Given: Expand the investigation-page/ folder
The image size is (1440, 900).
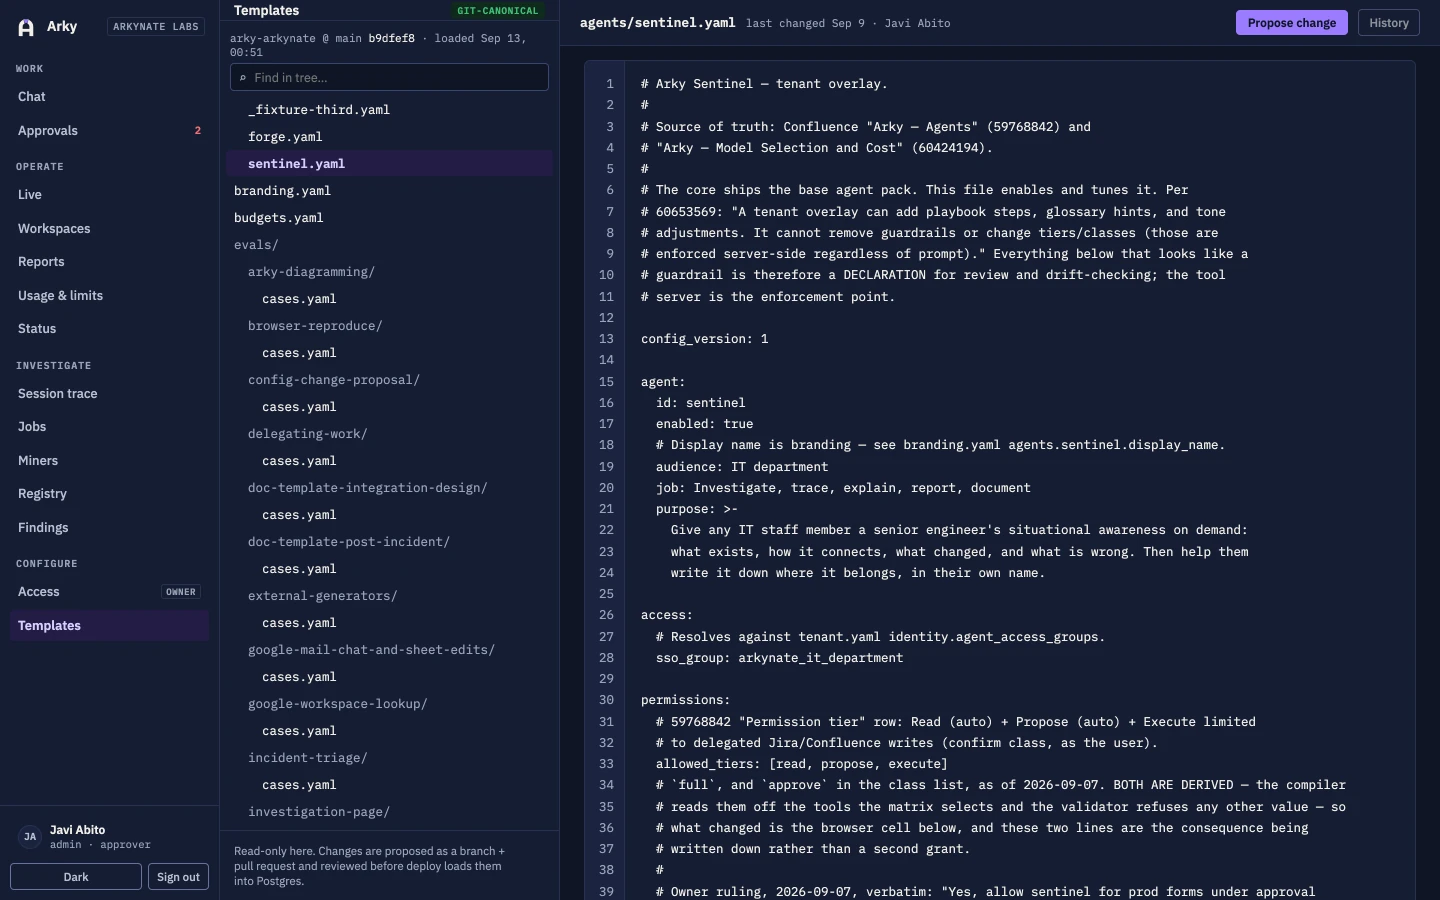Looking at the screenshot, I should (389, 812).
